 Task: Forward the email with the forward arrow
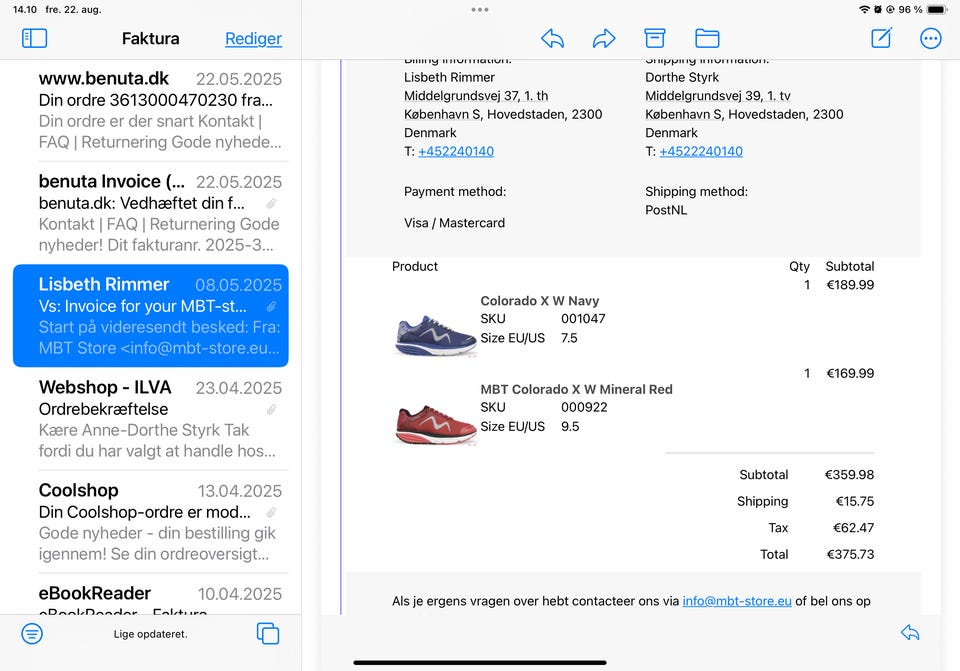[604, 38]
